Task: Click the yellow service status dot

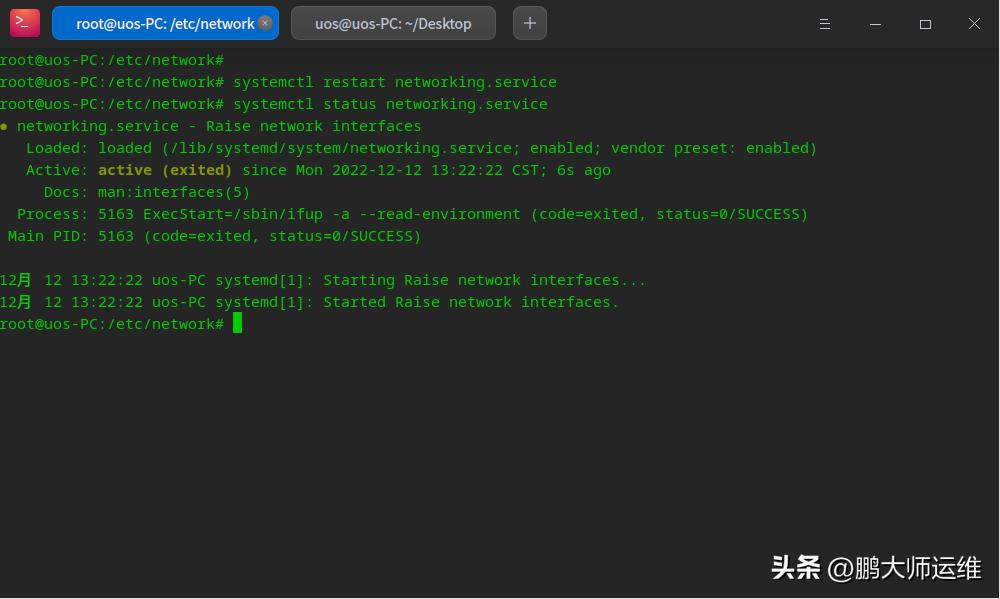Action: click(4, 127)
